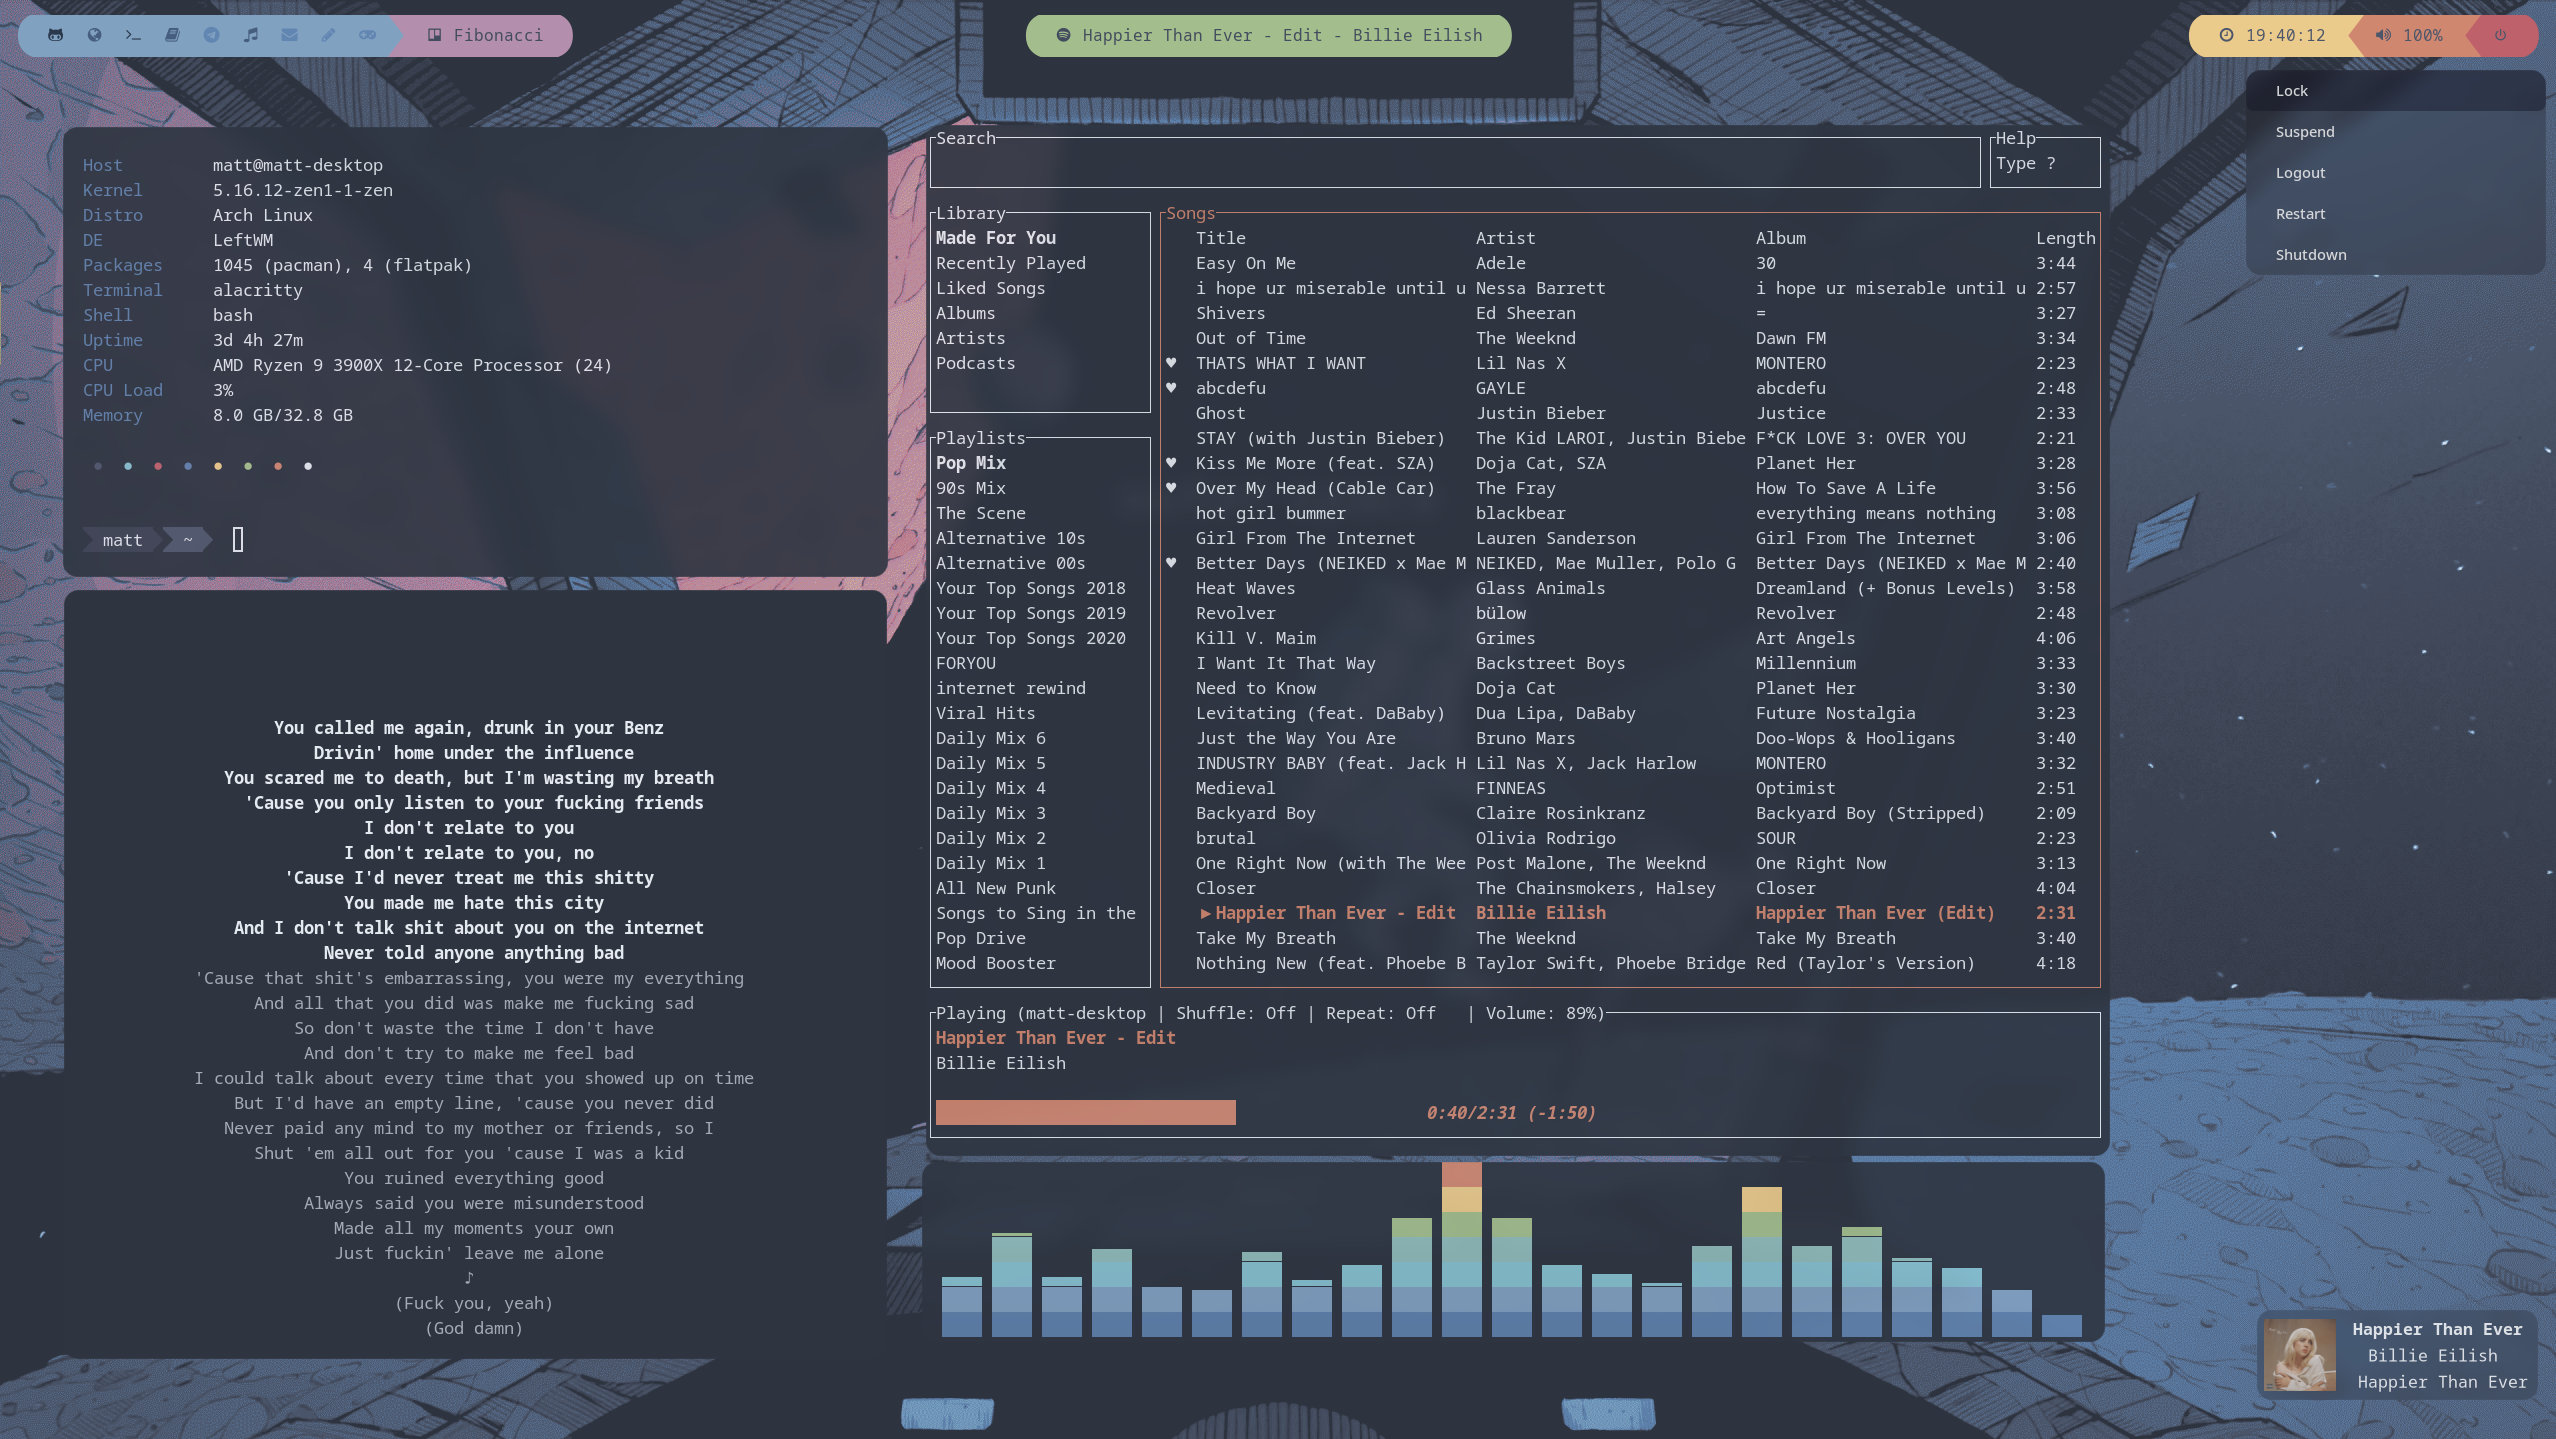
Task: Open the Shutdown menu option
Action: (x=2310, y=254)
